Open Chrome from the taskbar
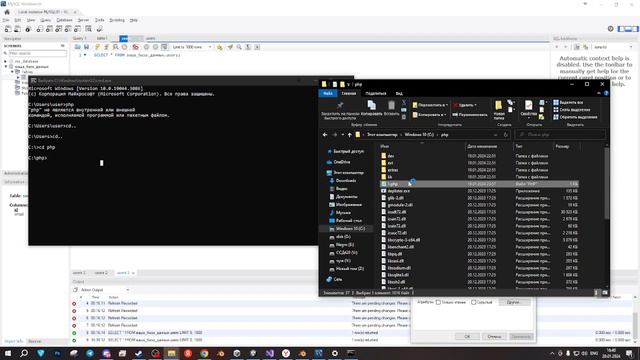The height and width of the screenshot is (360, 640). 204,353
